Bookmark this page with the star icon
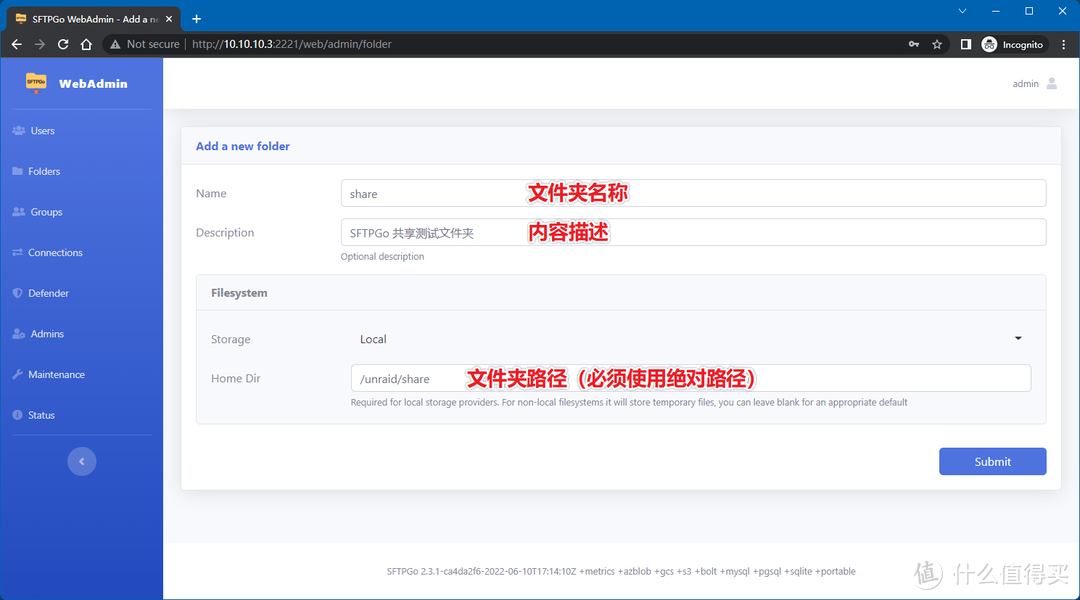1080x600 pixels. (936, 44)
